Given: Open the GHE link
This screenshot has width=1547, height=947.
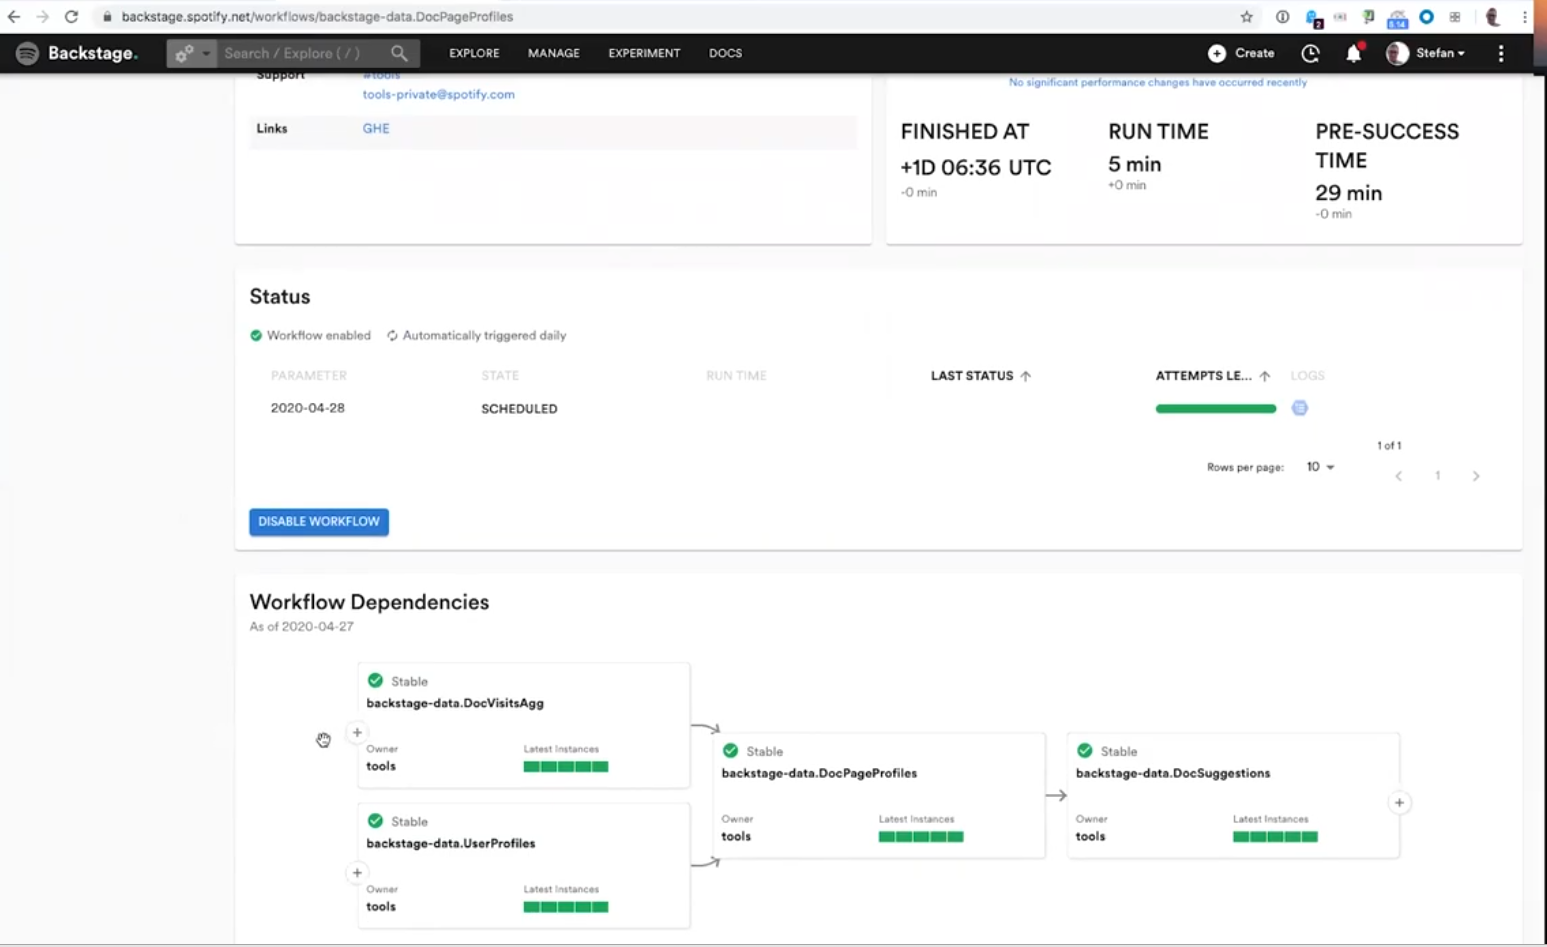Looking at the screenshot, I should pyautogui.click(x=376, y=128).
